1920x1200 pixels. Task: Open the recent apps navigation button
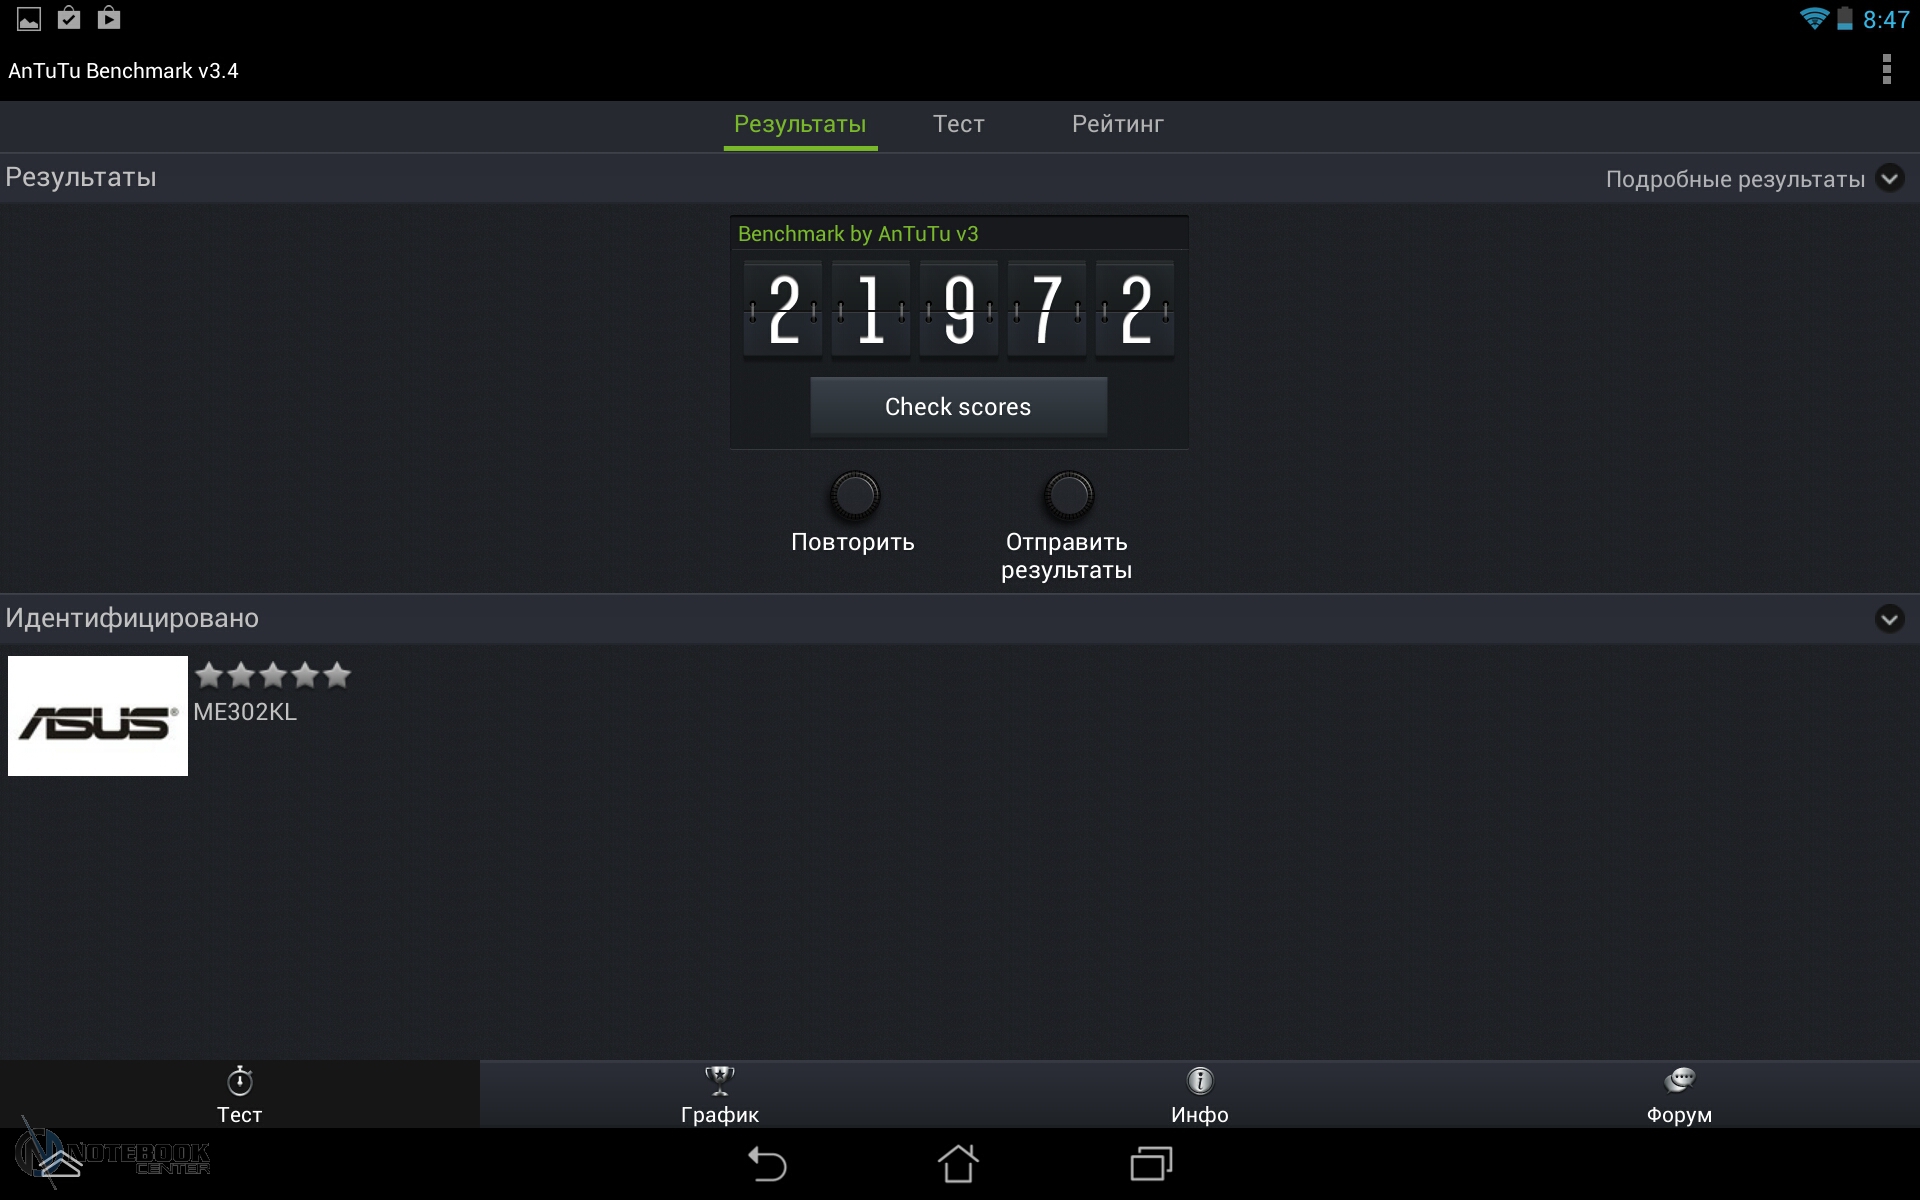(x=1151, y=1164)
